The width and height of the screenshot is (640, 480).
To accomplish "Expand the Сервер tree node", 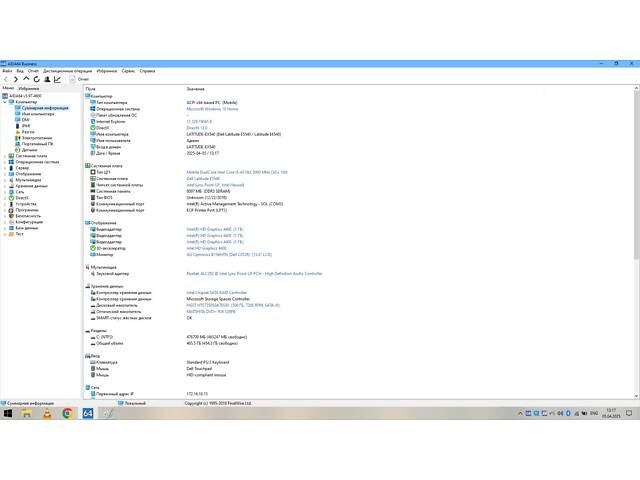I will pos(5,168).
